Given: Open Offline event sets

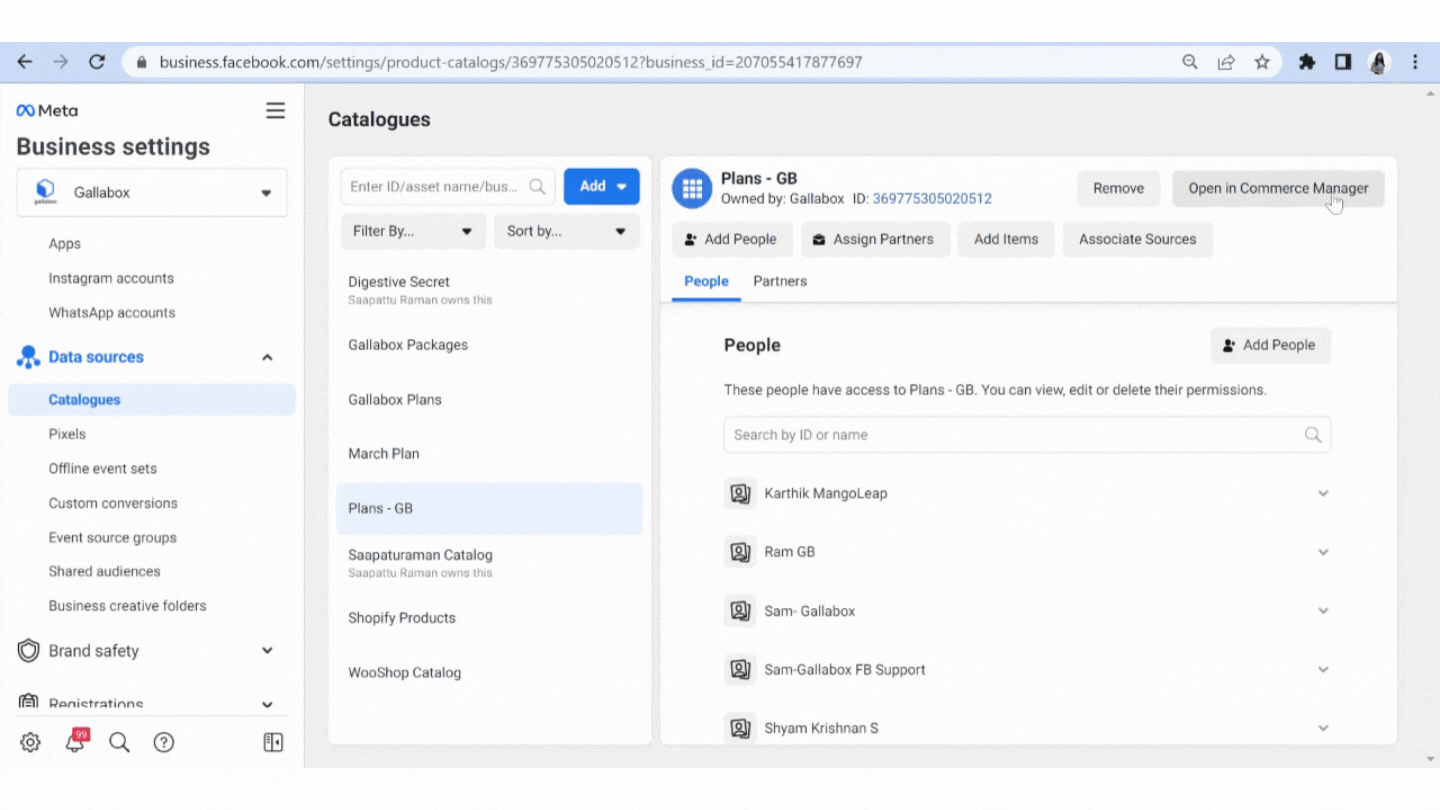Looking at the screenshot, I should (103, 468).
